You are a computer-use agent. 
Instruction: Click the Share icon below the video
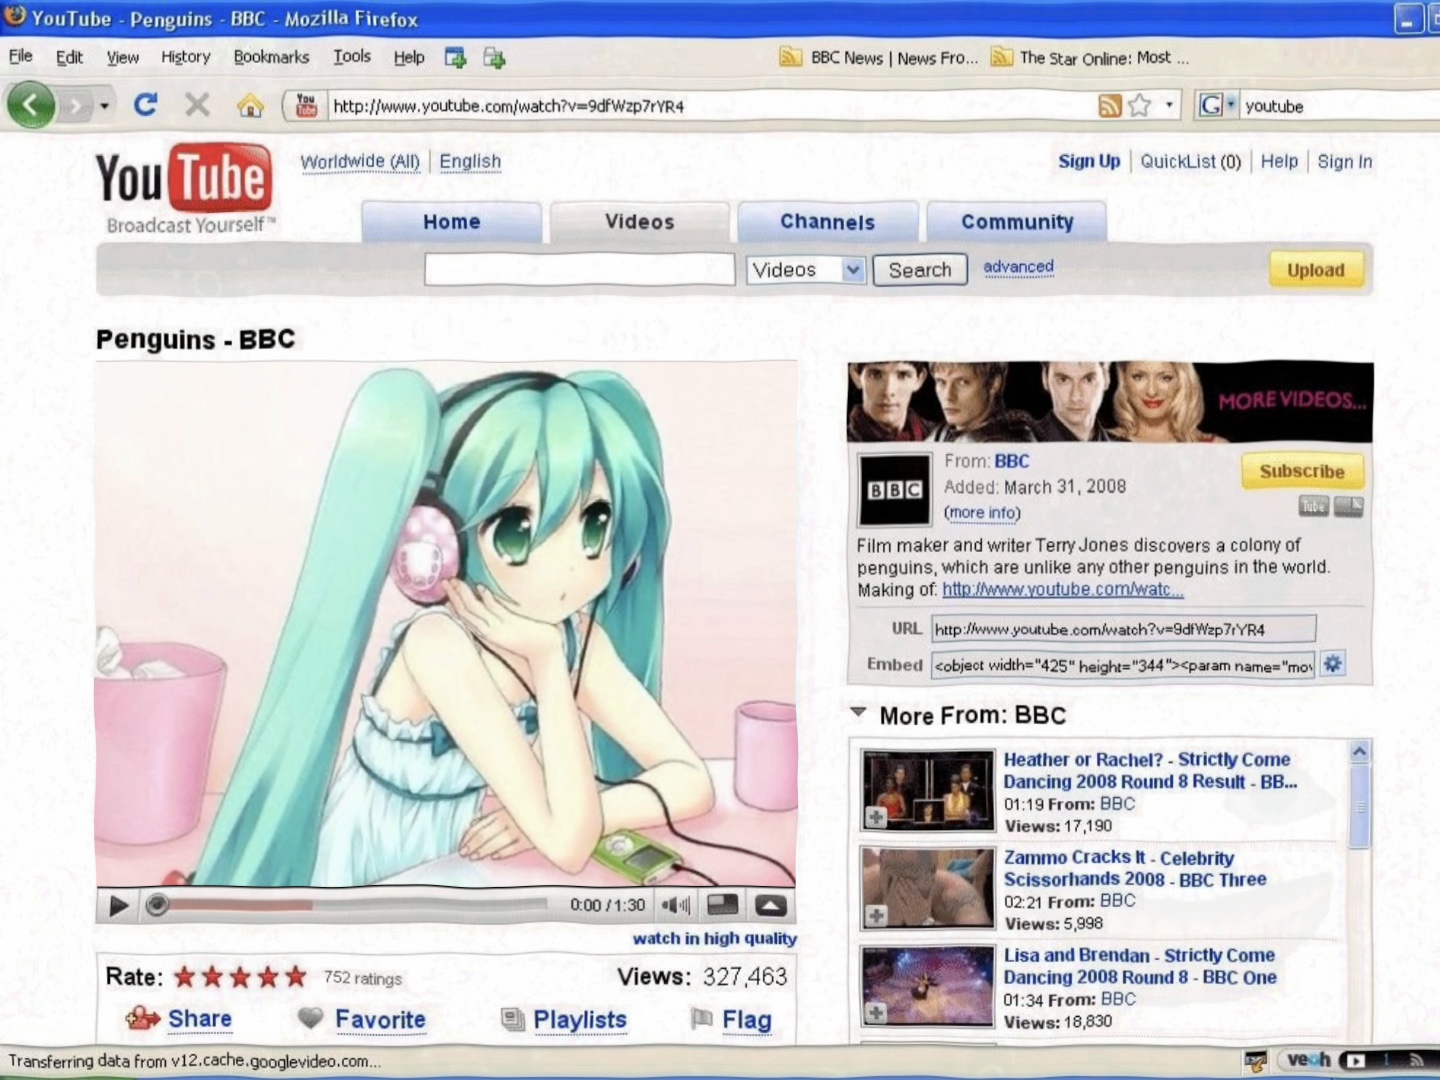[x=143, y=1021]
